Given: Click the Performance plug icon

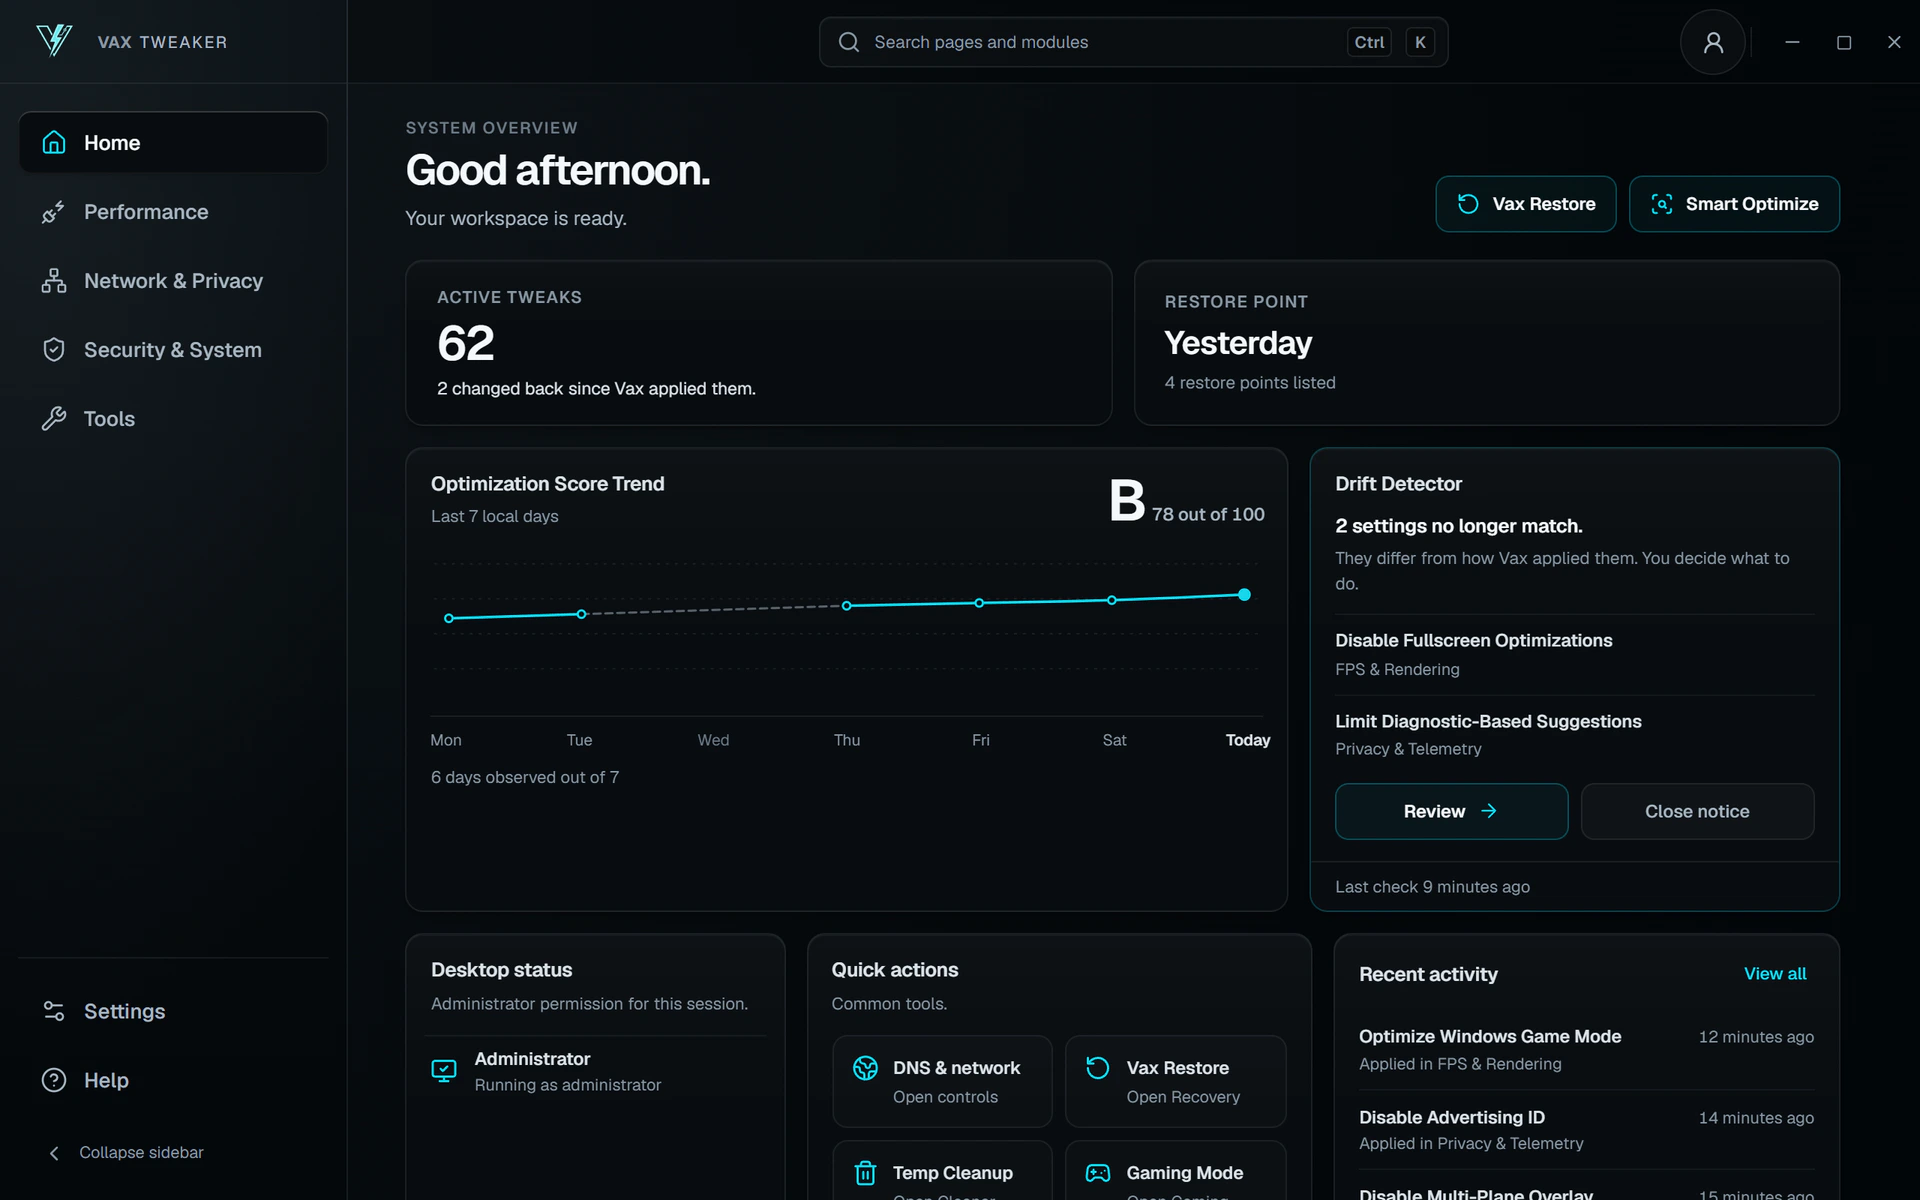Looking at the screenshot, I should (x=54, y=212).
